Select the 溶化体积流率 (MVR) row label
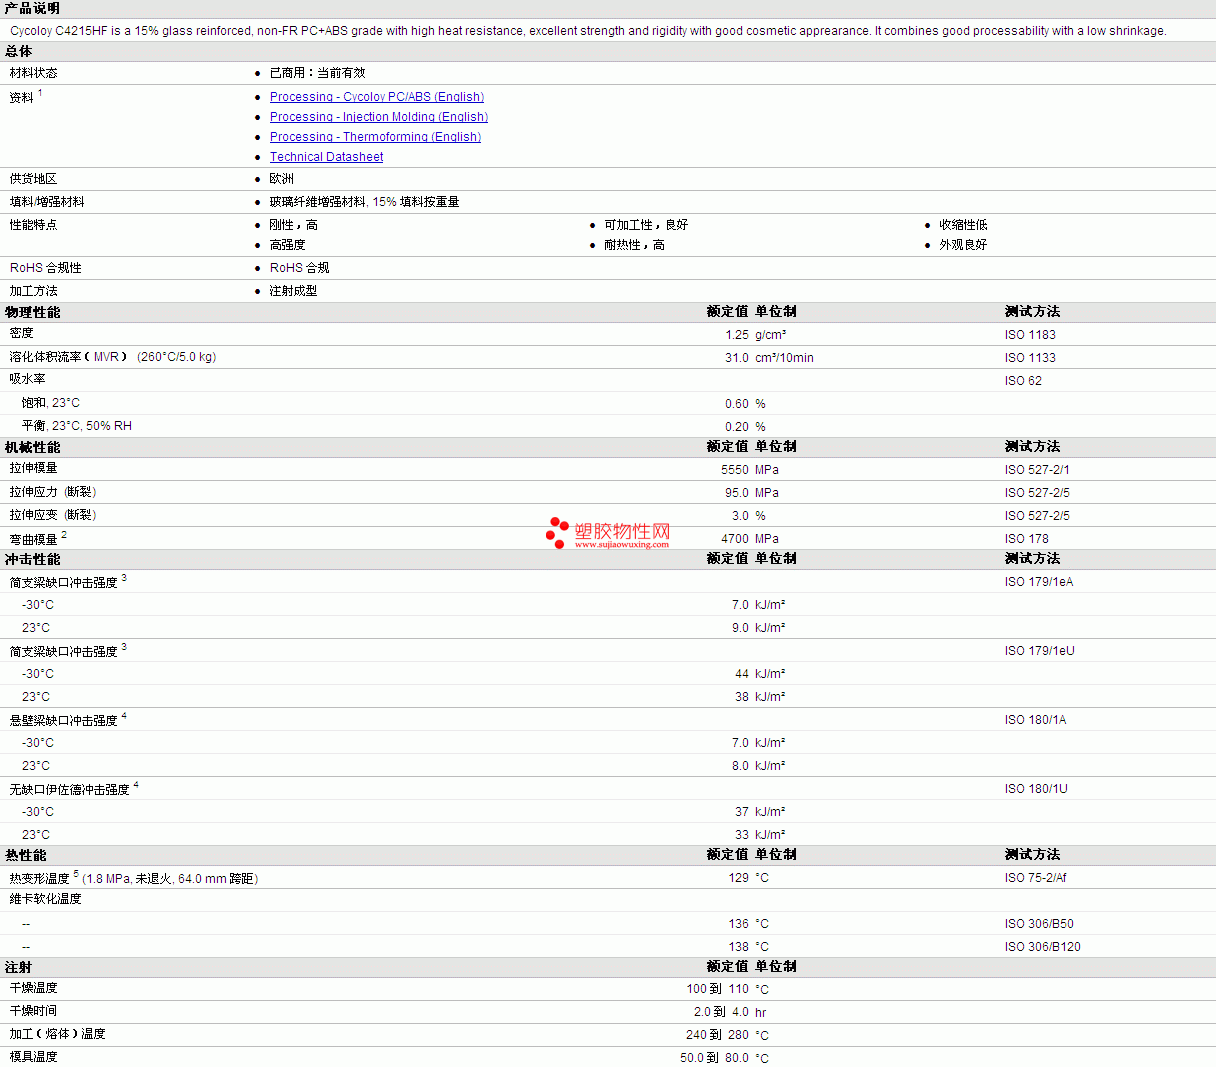Image resolution: width=1216 pixels, height=1067 pixels. point(113,357)
